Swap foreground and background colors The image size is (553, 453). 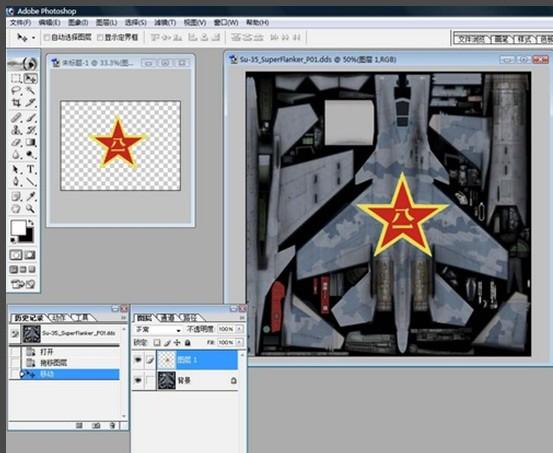pos(31,222)
